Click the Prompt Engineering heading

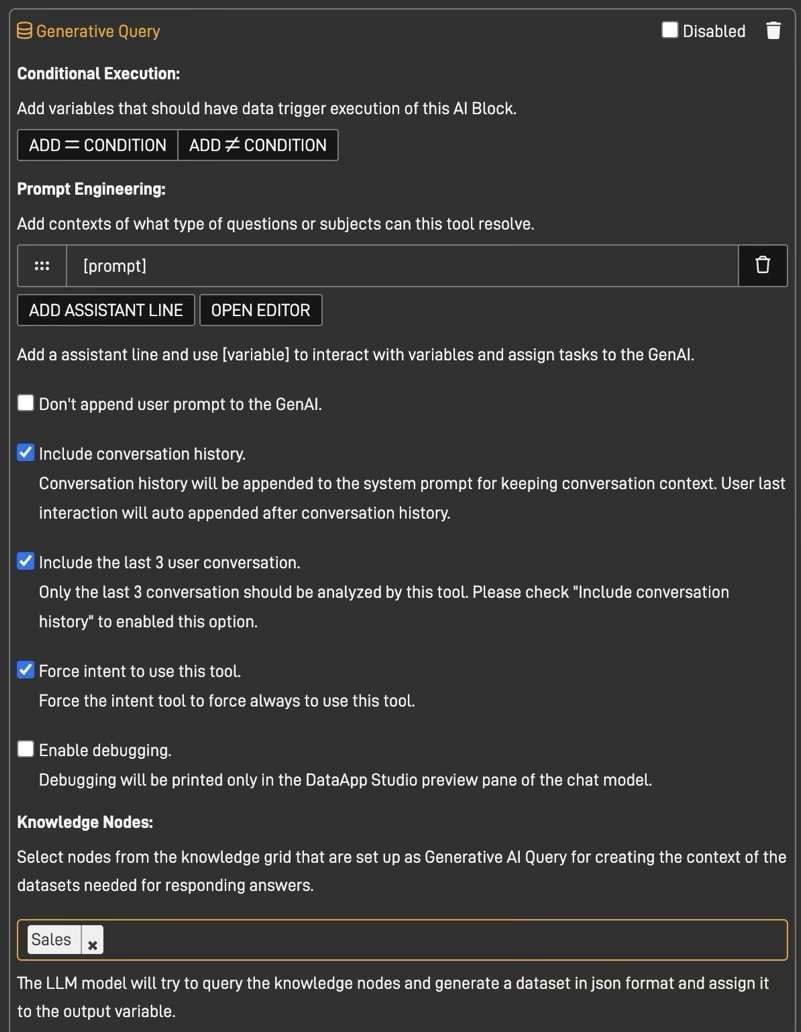[x=91, y=190]
